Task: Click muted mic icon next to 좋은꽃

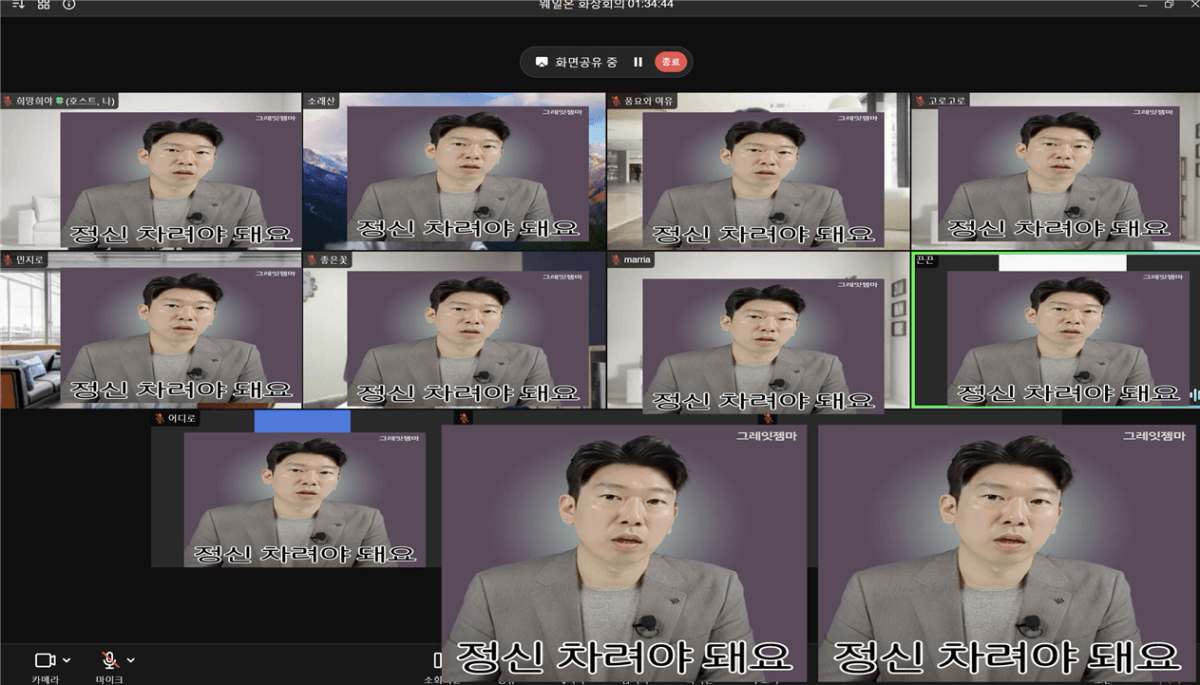Action: (312, 260)
